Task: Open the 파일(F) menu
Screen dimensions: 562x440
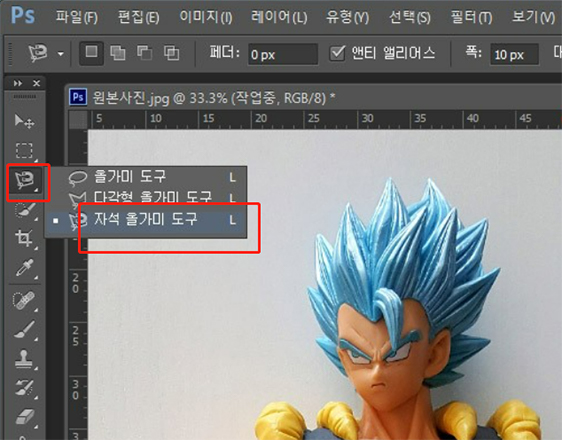Action: (x=77, y=17)
